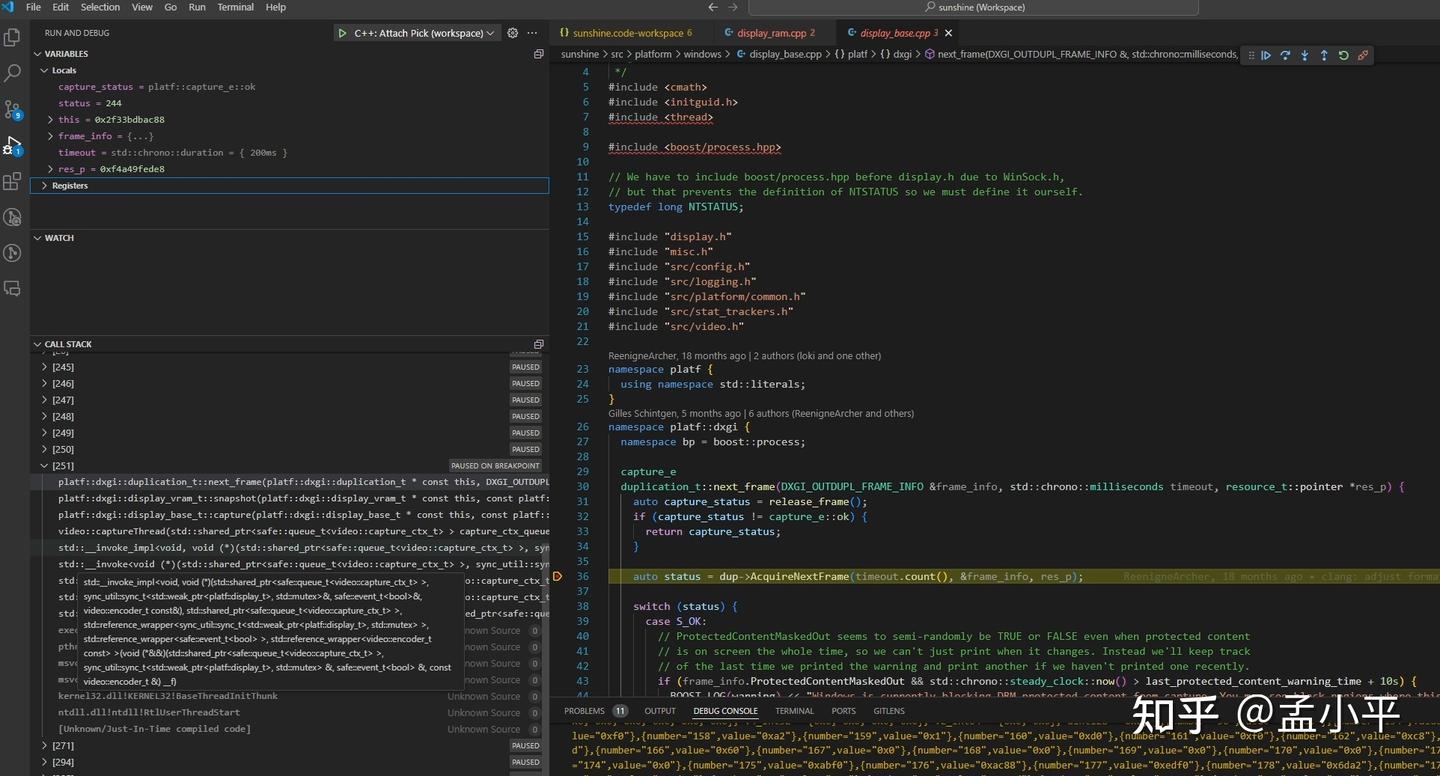The width and height of the screenshot is (1440, 776).
Task: Open the Source Control view
Action: [13, 109]
